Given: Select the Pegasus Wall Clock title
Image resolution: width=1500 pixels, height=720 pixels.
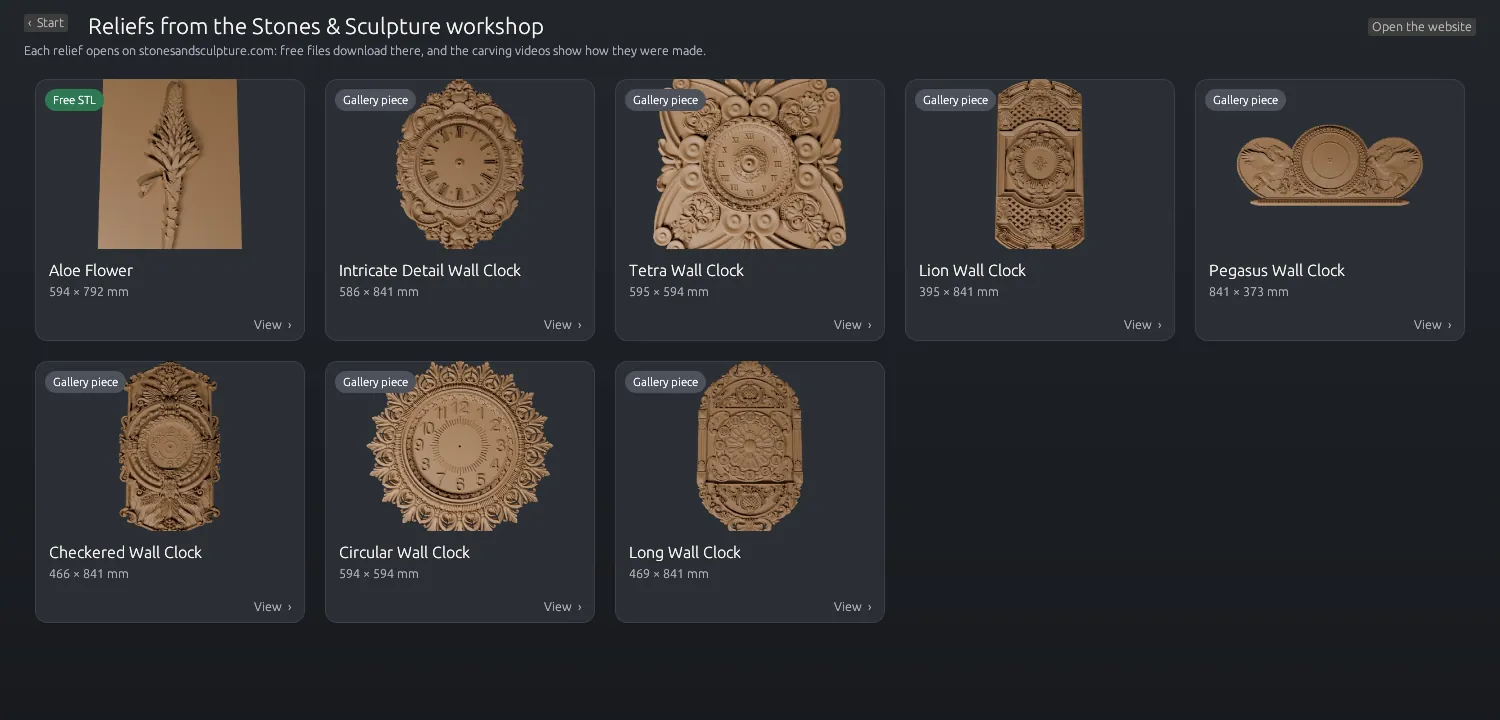Looking at the screenshot, I should pos(1277,270).
